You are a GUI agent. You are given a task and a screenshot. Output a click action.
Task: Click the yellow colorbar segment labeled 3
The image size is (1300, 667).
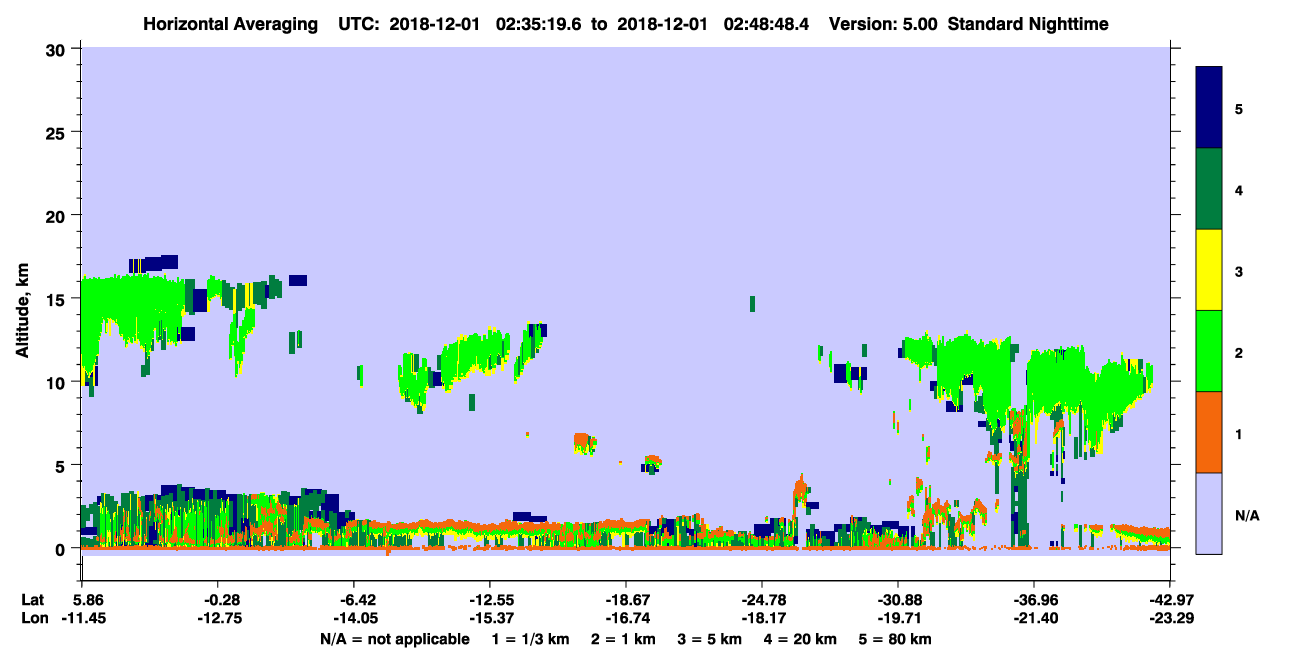[x=1209, y=270]
